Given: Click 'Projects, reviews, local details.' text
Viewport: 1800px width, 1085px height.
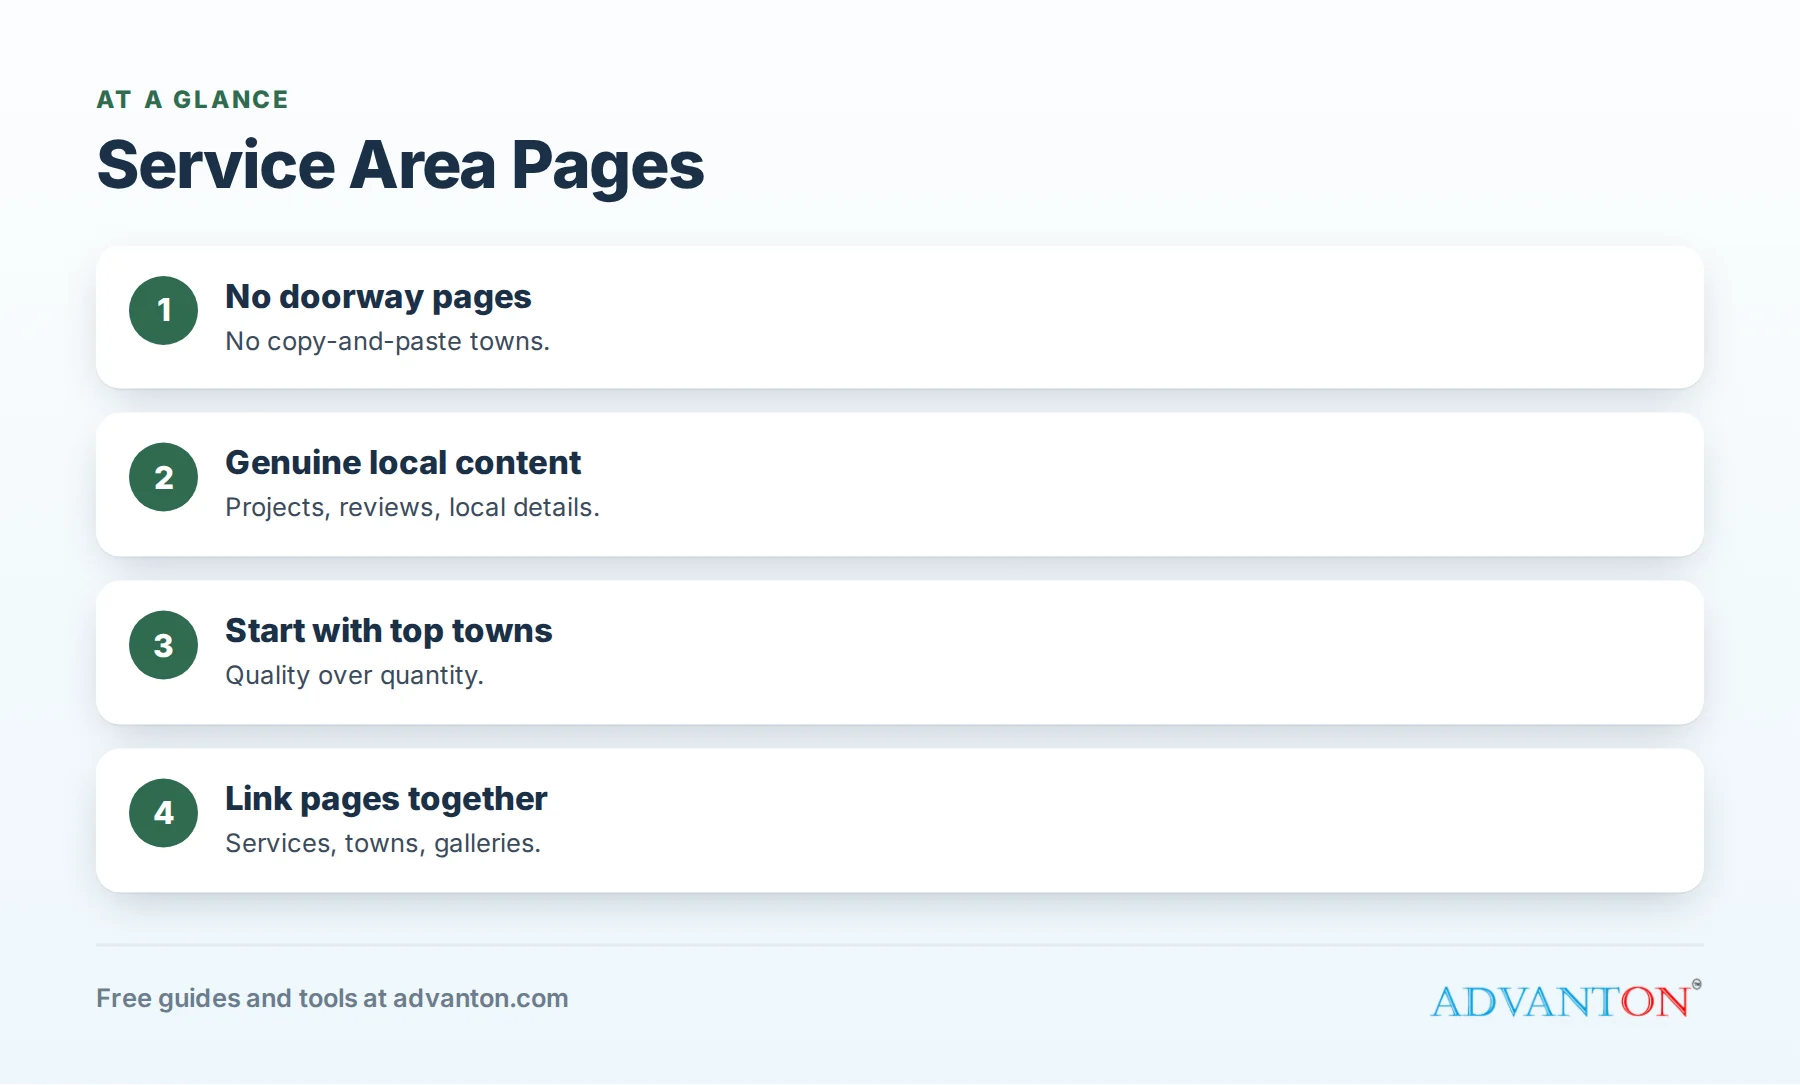Looking at the screenshot, I should [x=412, y=507].
